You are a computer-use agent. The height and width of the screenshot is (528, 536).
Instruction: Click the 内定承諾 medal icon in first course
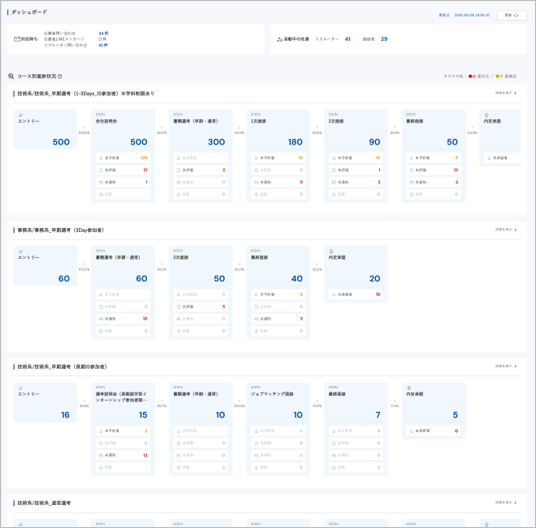coord(486,115)
